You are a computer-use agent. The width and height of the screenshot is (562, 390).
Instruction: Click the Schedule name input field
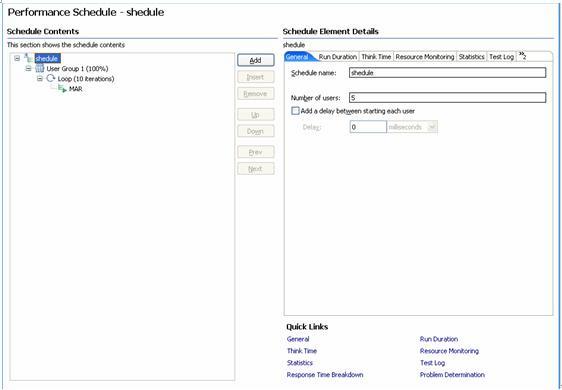[447, 72]
